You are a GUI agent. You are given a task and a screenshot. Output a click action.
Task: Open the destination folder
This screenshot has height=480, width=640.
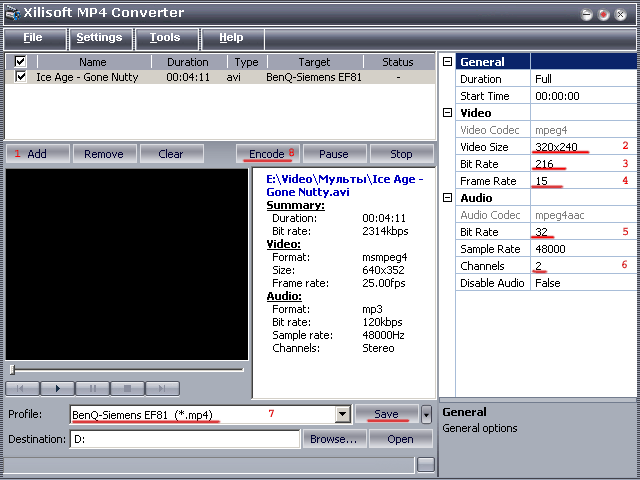(x=401, y=439)
